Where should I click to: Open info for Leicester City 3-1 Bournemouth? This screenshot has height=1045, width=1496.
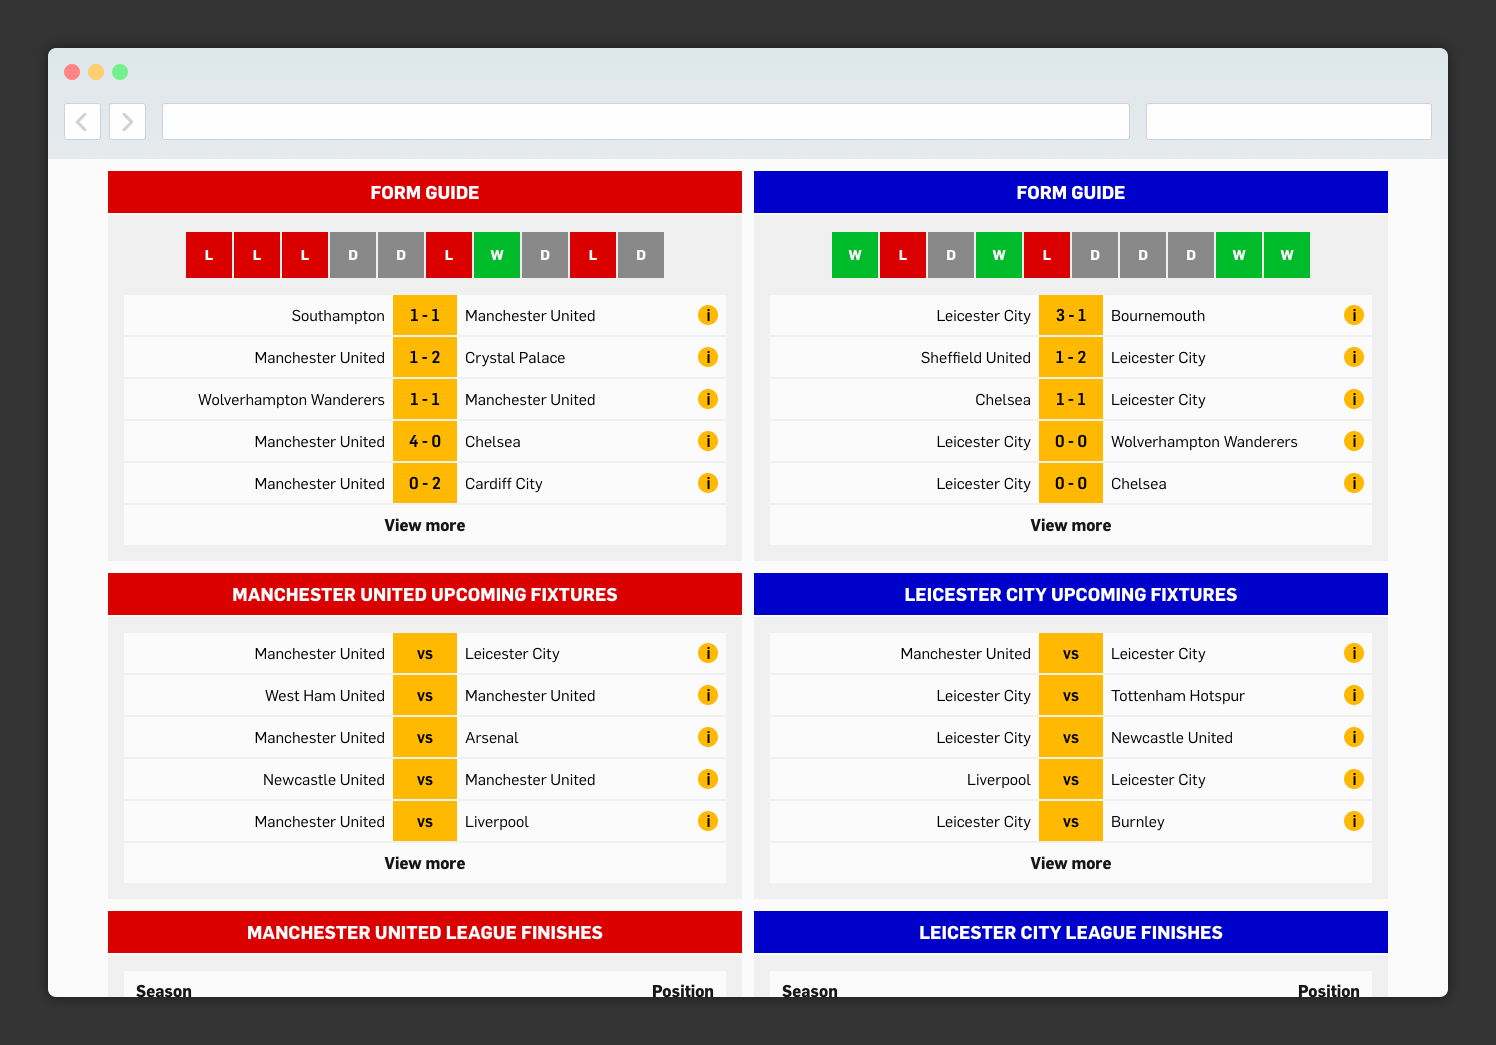click(1354, 315)
